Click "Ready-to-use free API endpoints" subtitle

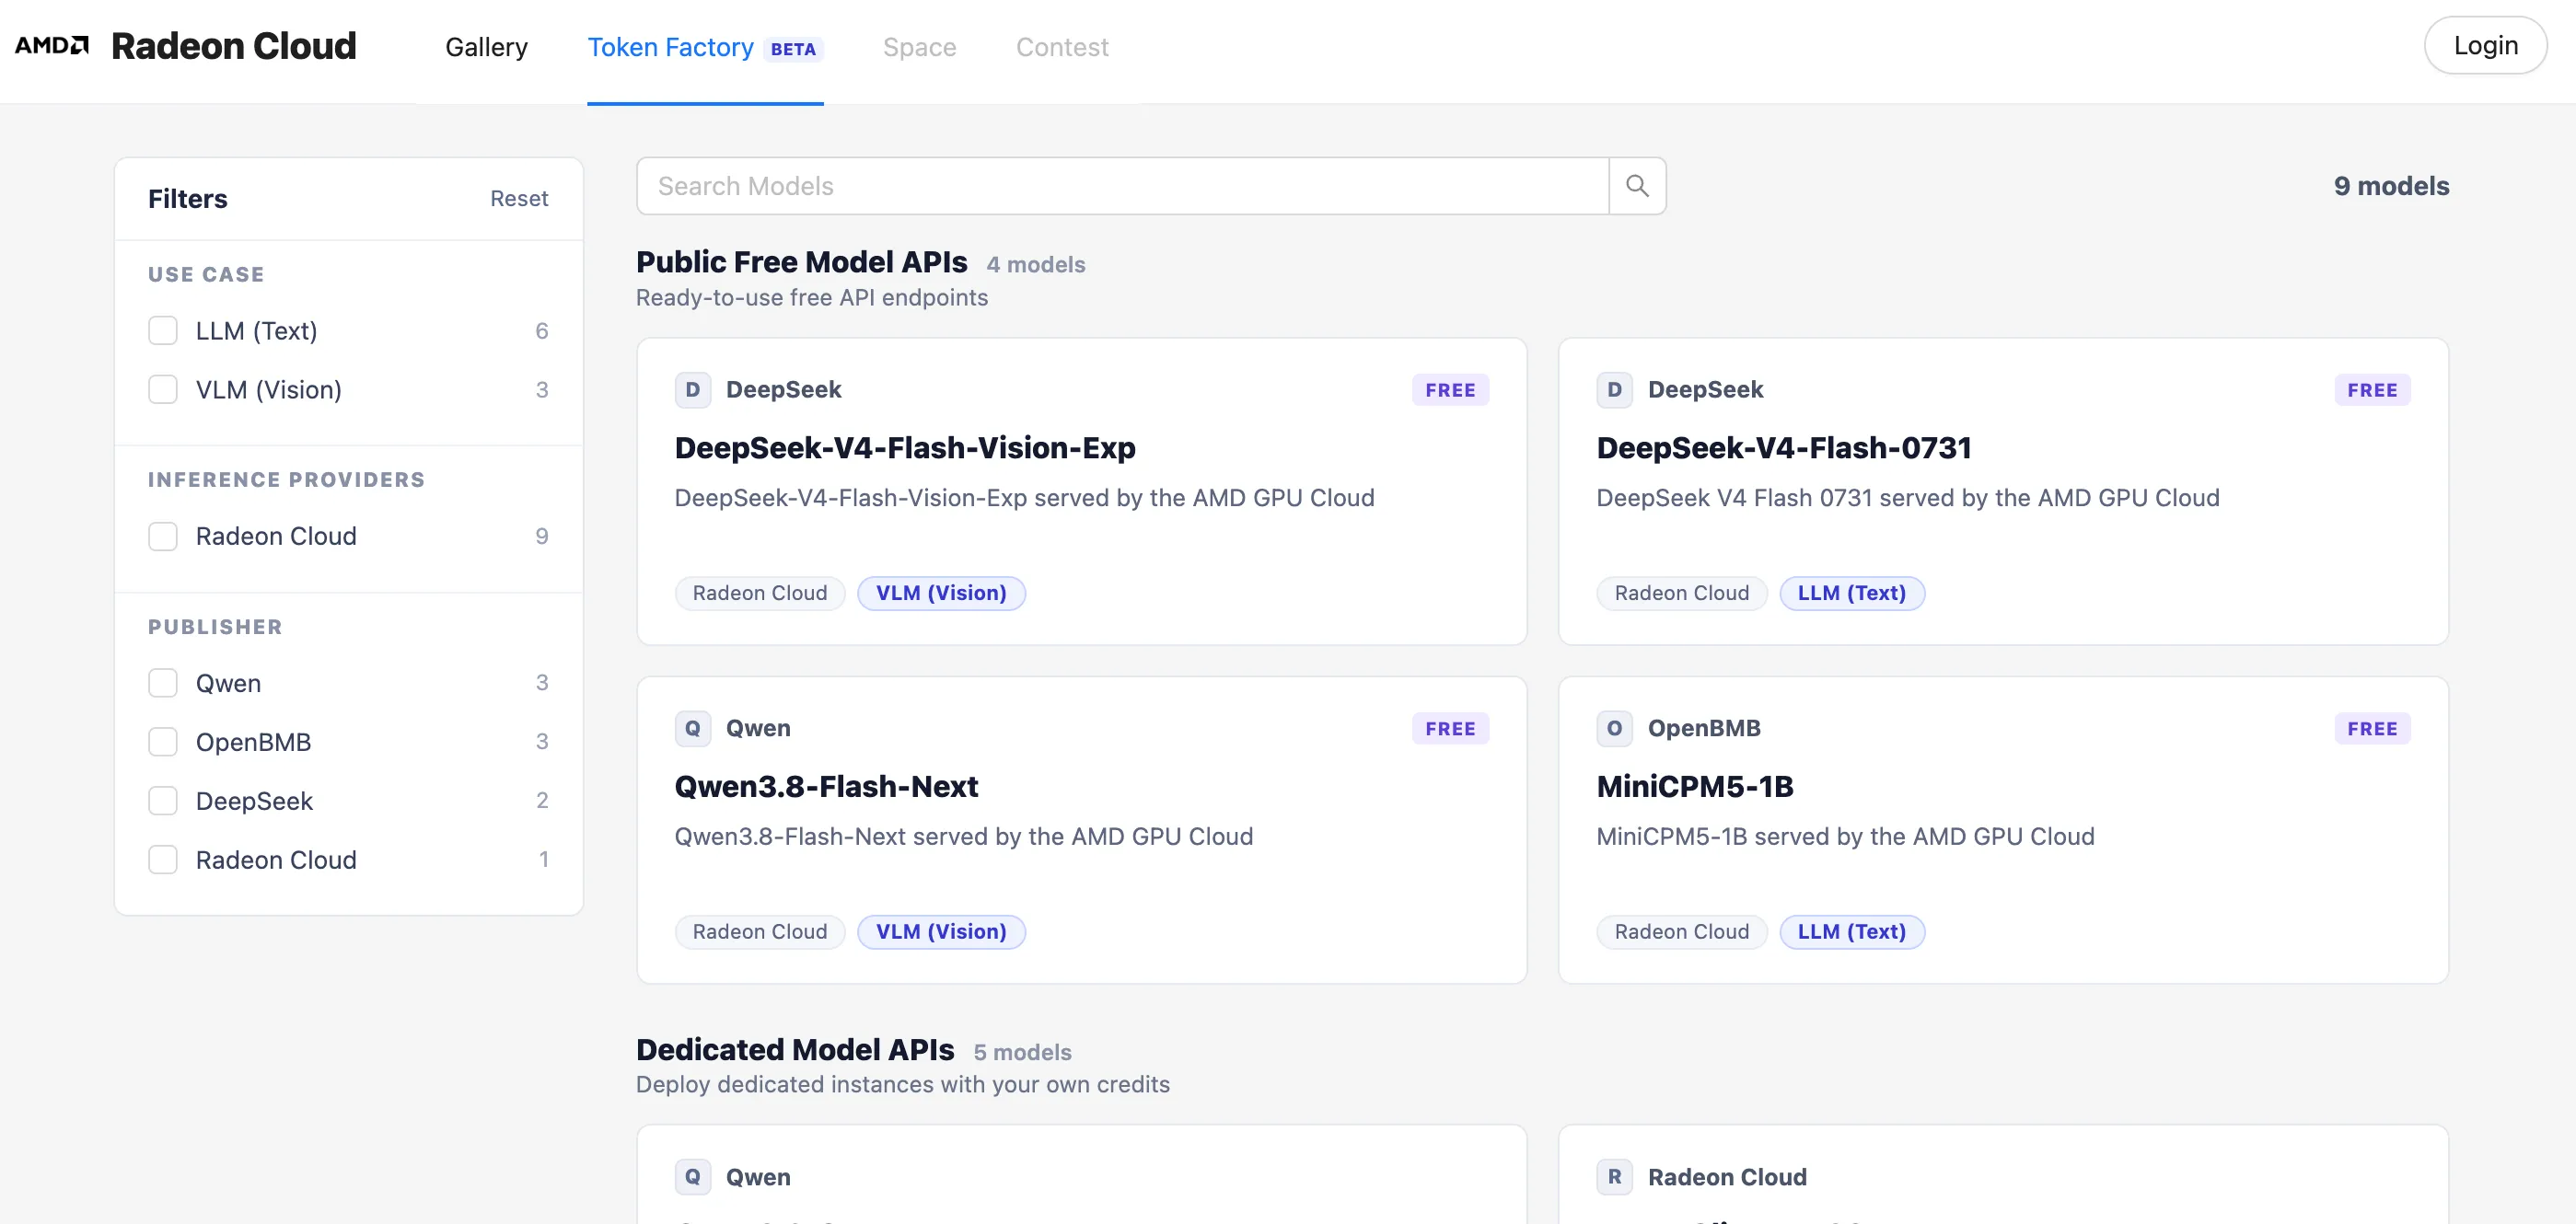click(x=812, y=298)
